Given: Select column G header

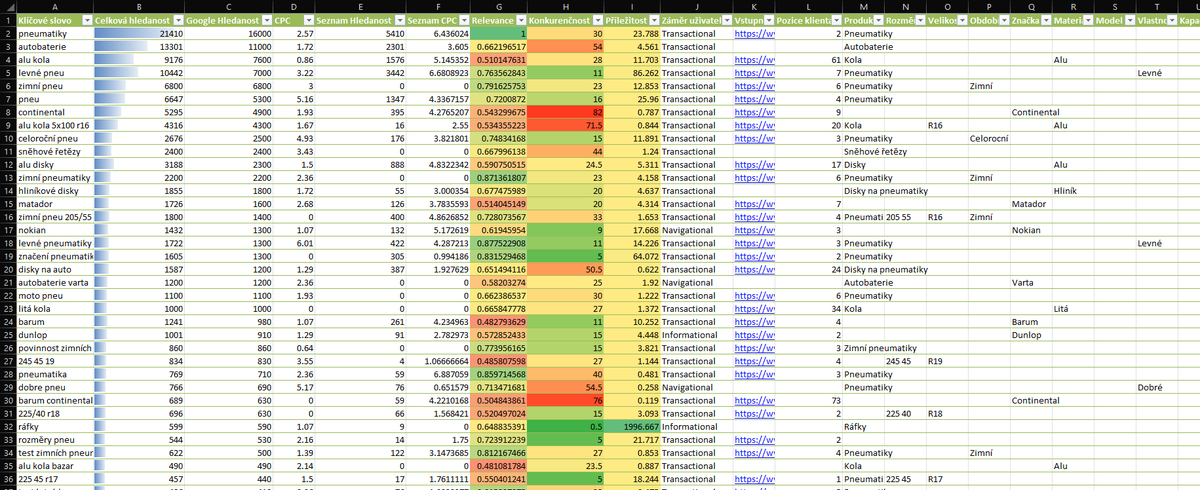Looking at the screenshot, I should [x=499, y=6].
